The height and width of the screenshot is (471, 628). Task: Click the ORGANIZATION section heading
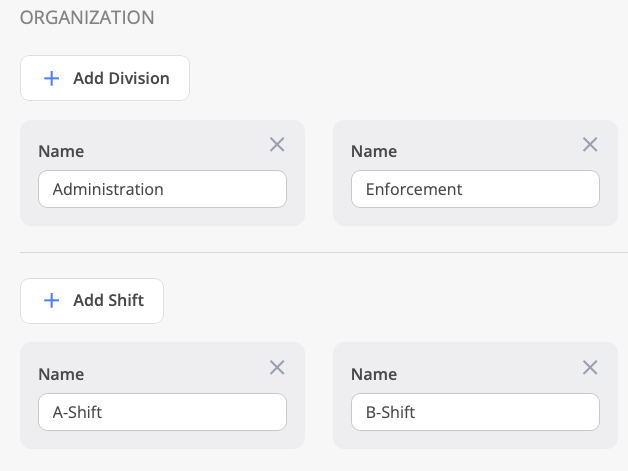(x=87, y=18)
